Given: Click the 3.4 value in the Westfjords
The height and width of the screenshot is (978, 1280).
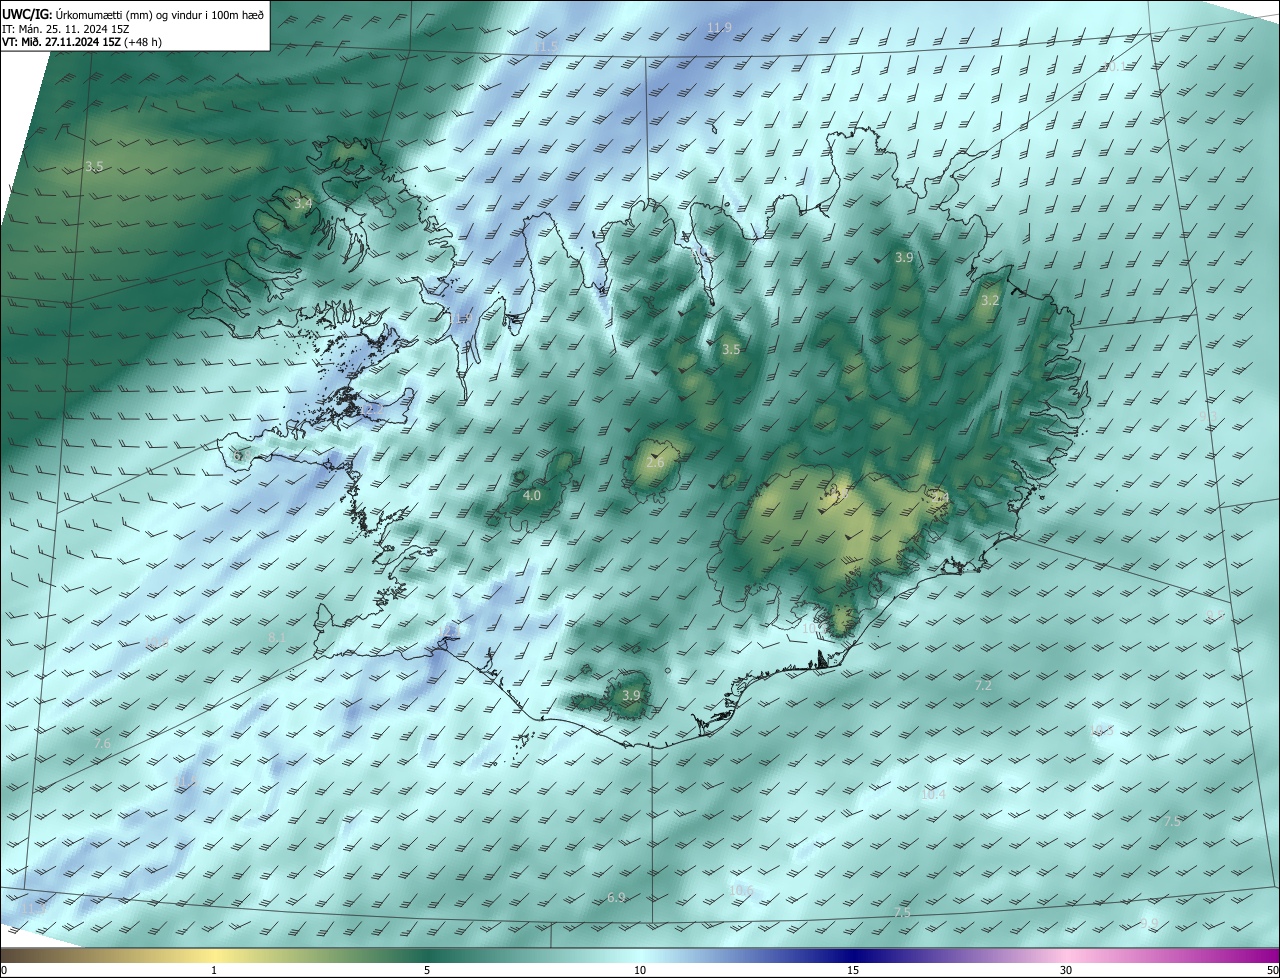Looking at the screenshot, I should [303, 203].
